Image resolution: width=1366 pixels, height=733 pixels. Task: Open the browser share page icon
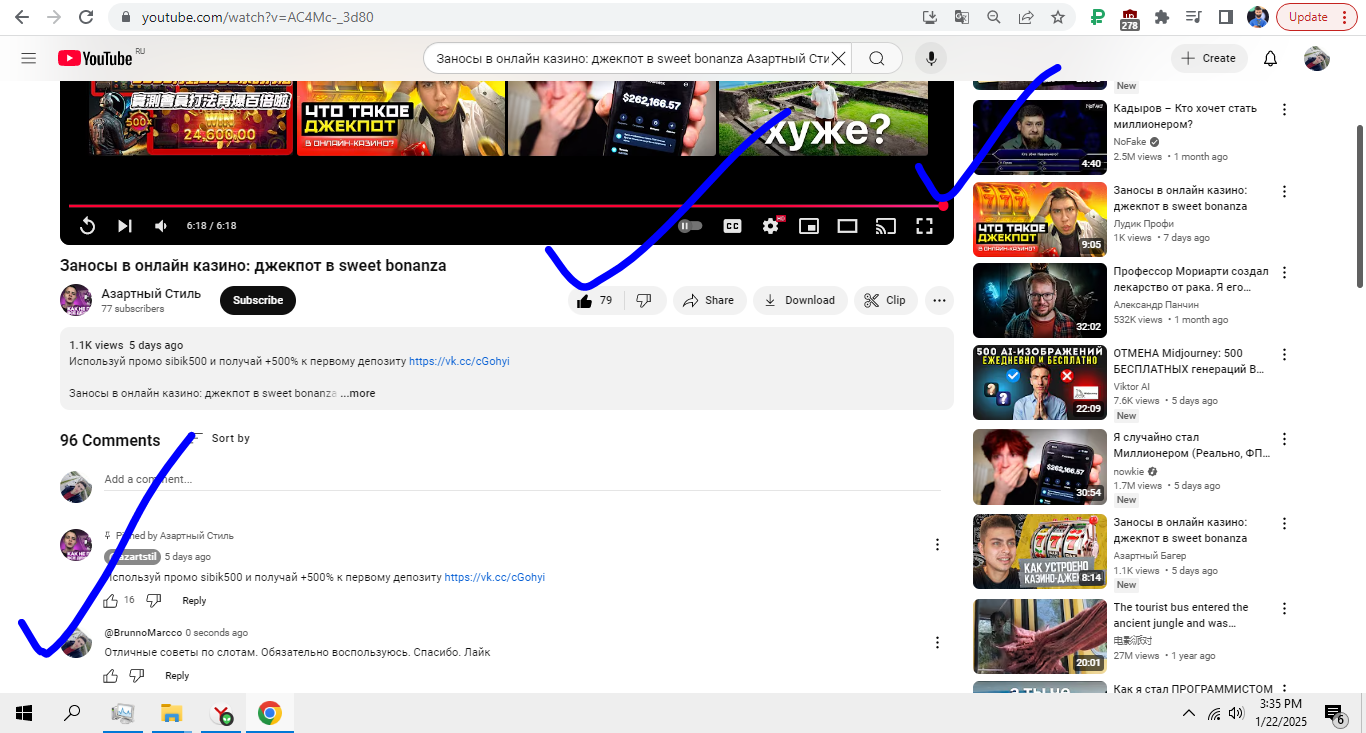1026,17
